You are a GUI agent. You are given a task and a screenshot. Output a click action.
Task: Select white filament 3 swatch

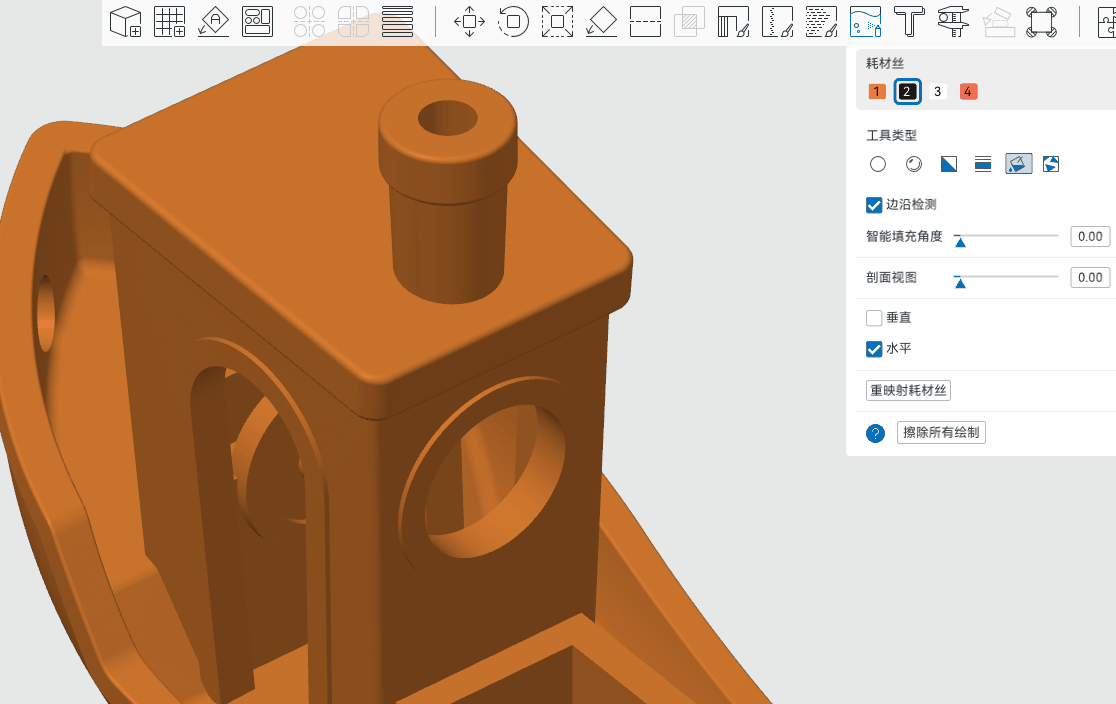click(937, 91)
